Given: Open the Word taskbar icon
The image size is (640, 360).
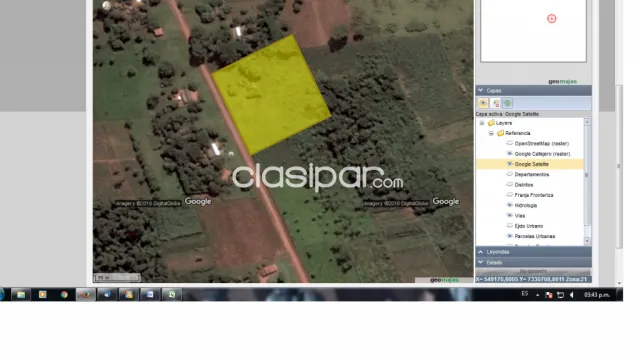Looking at the screenshot, I should point(150,294).
